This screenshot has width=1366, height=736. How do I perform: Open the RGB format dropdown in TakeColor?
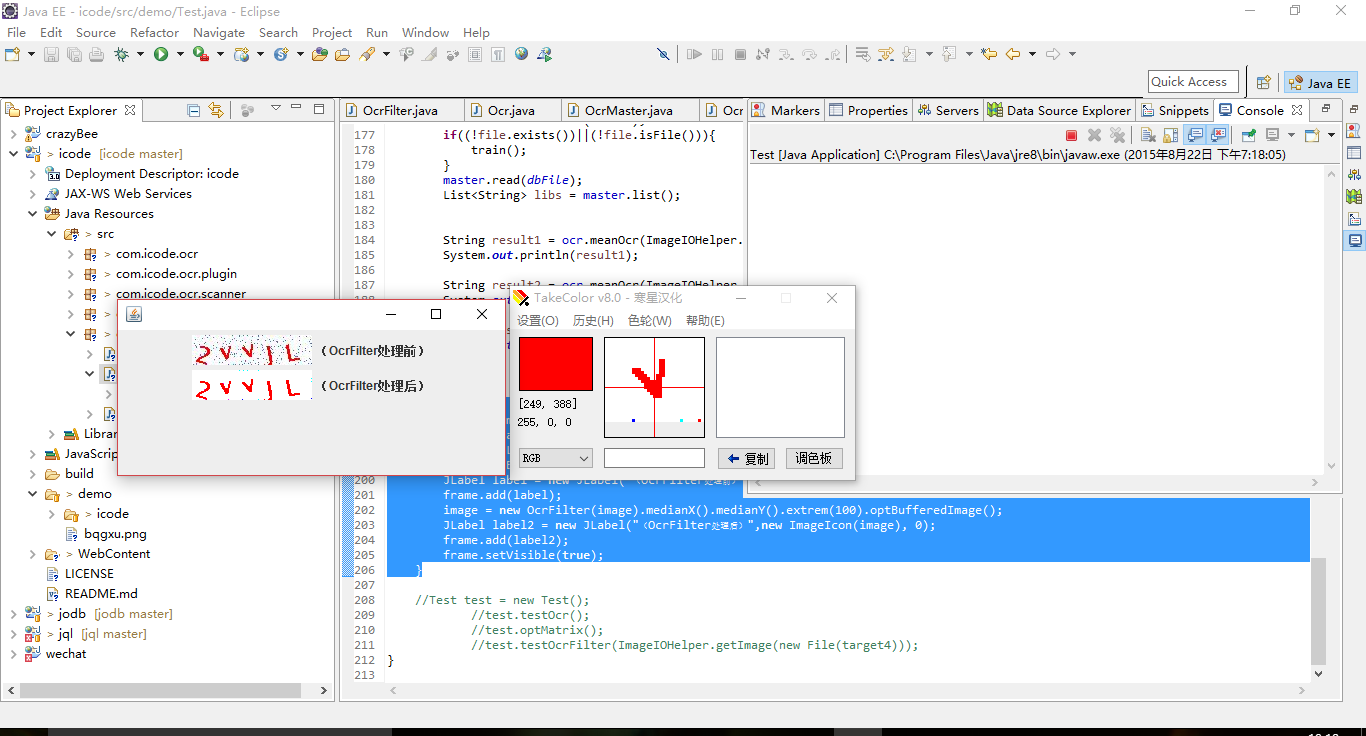tap(556, 458)
